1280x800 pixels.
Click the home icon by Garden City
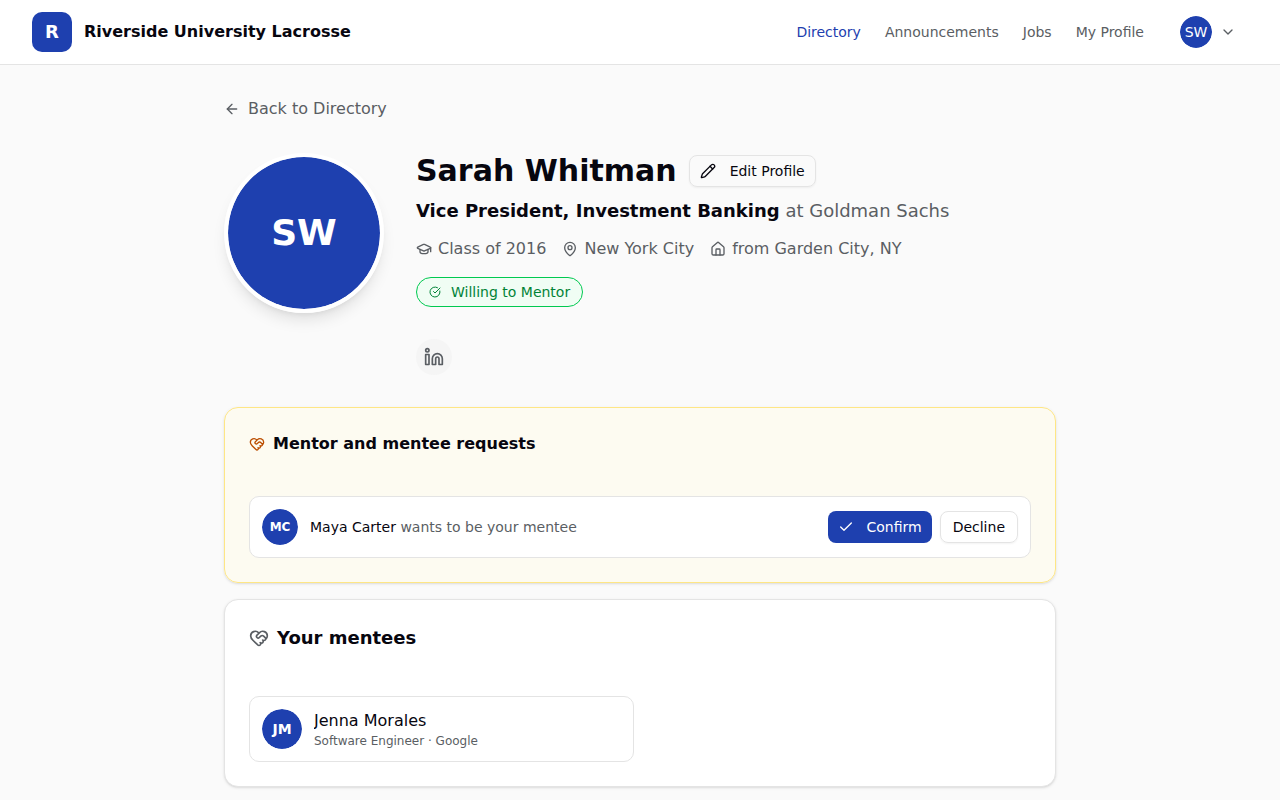(718, 249)
